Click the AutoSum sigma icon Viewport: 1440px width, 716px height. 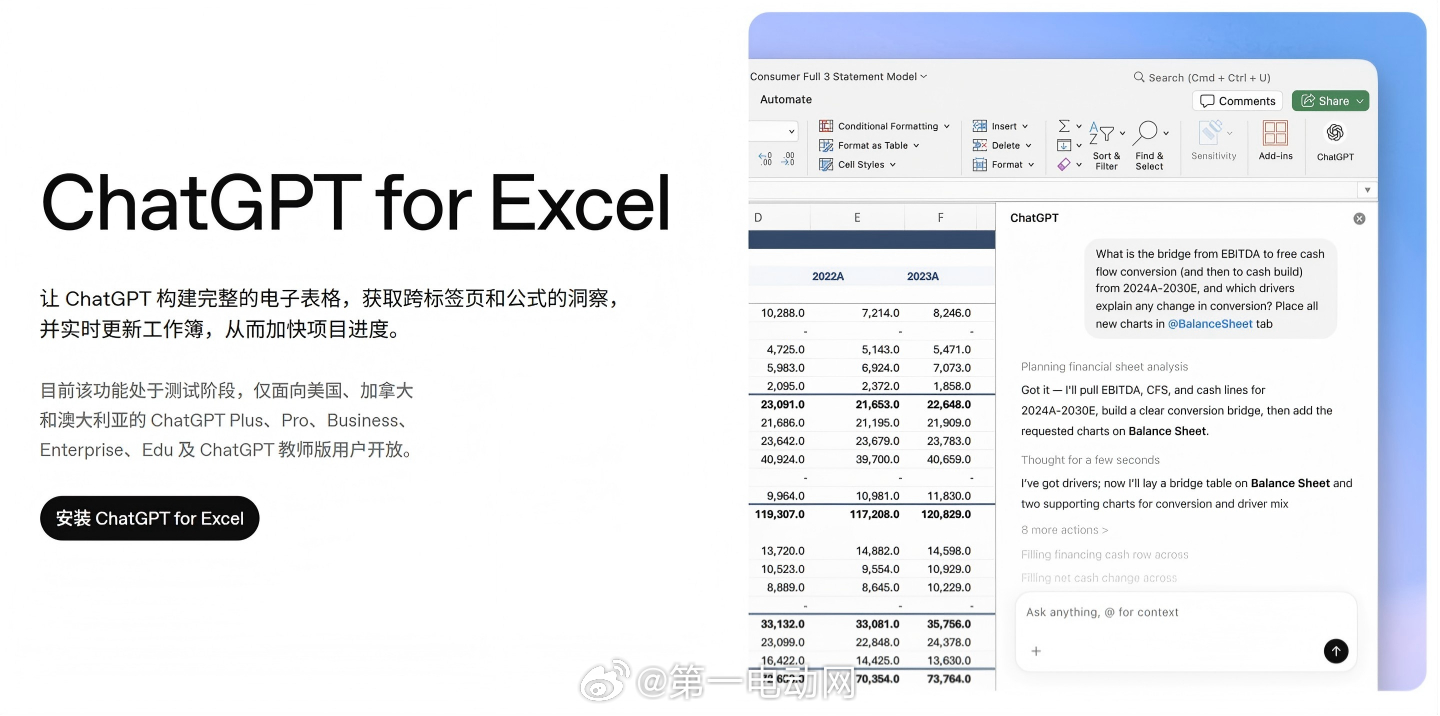coord(1063,124)
